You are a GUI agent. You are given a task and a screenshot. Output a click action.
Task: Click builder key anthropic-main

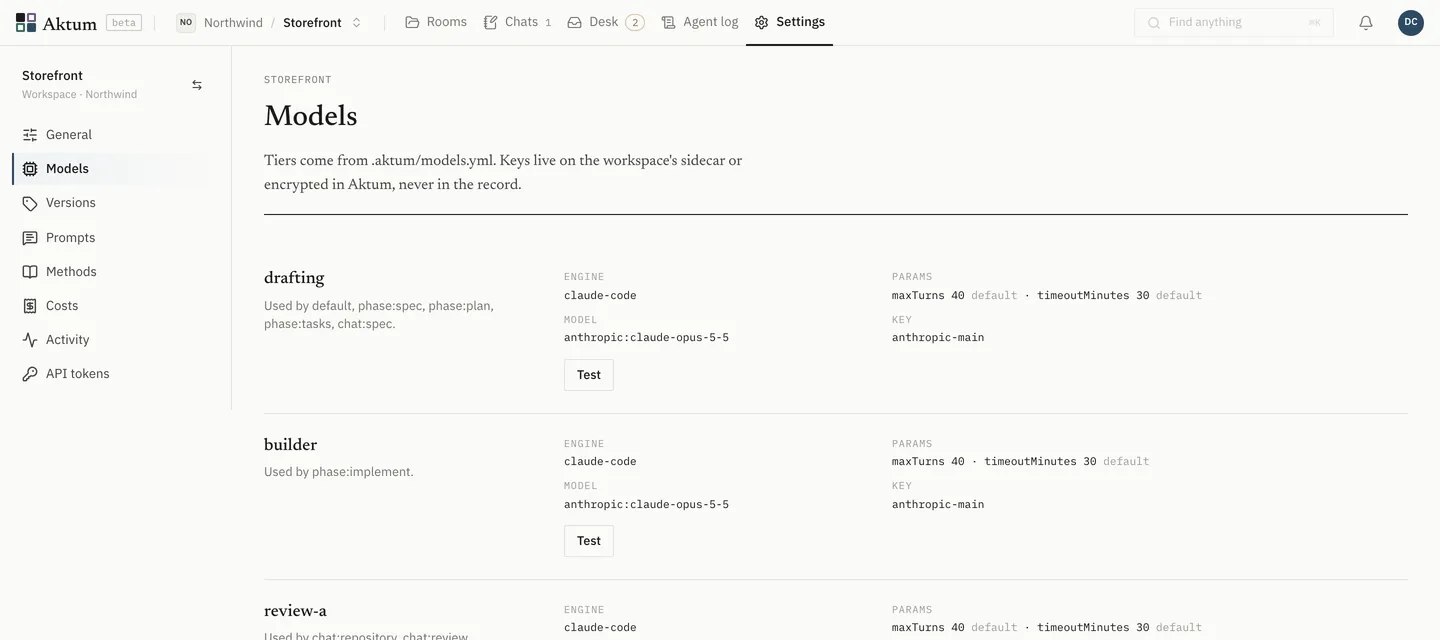(938, 505)
